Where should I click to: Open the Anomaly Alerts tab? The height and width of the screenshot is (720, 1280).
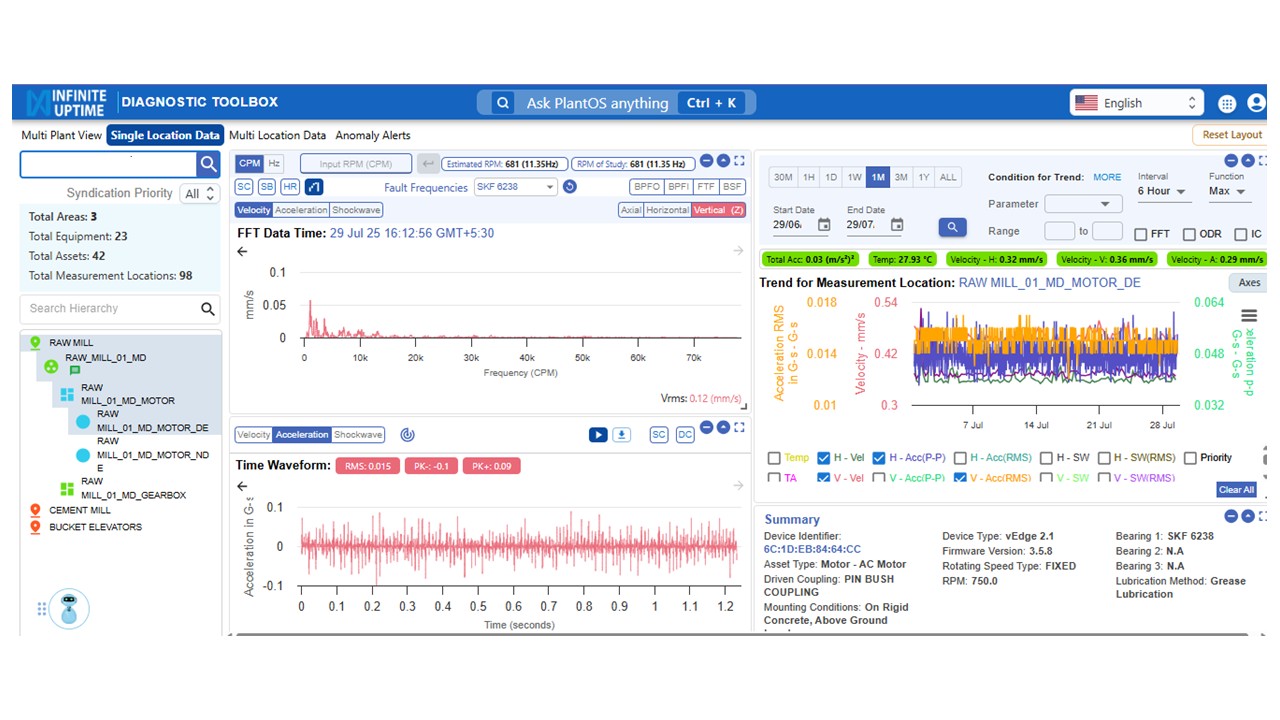tap(373, 135)
